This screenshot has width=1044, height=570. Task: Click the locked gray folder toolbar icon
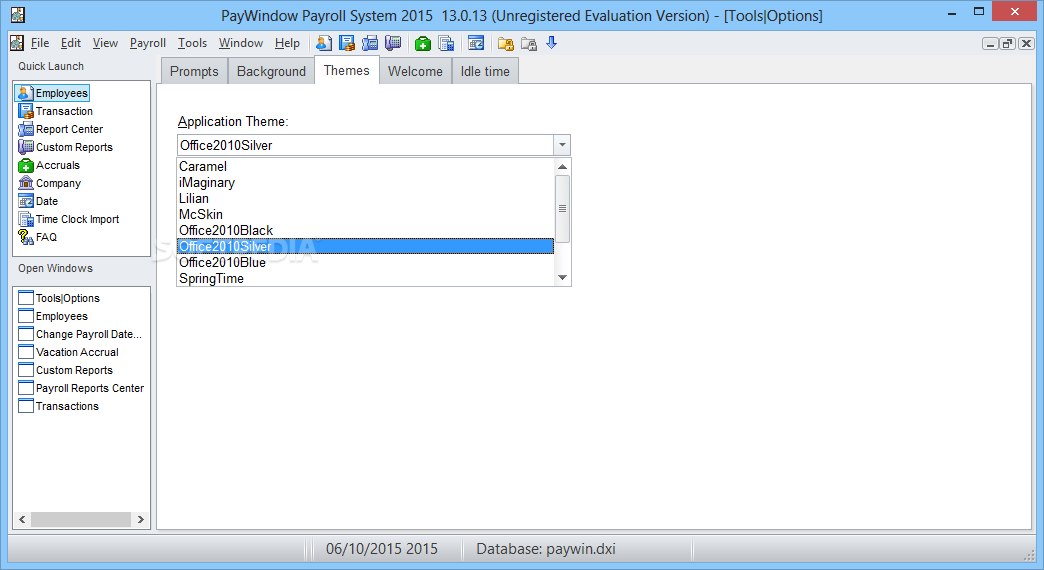pos(529,43)
